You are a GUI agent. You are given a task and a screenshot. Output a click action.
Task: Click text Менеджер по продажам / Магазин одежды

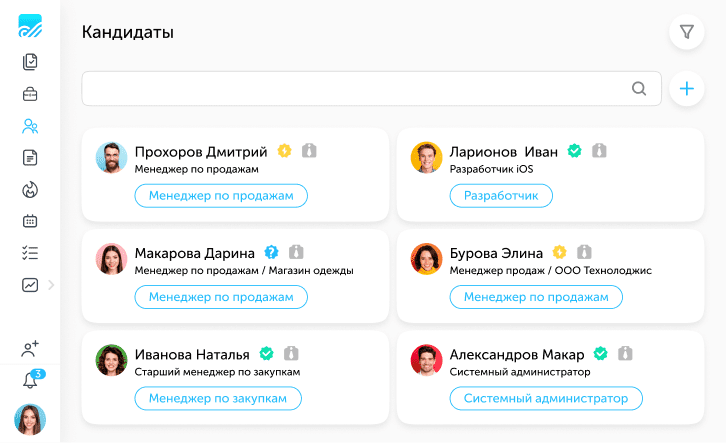[x=244, y=270]
